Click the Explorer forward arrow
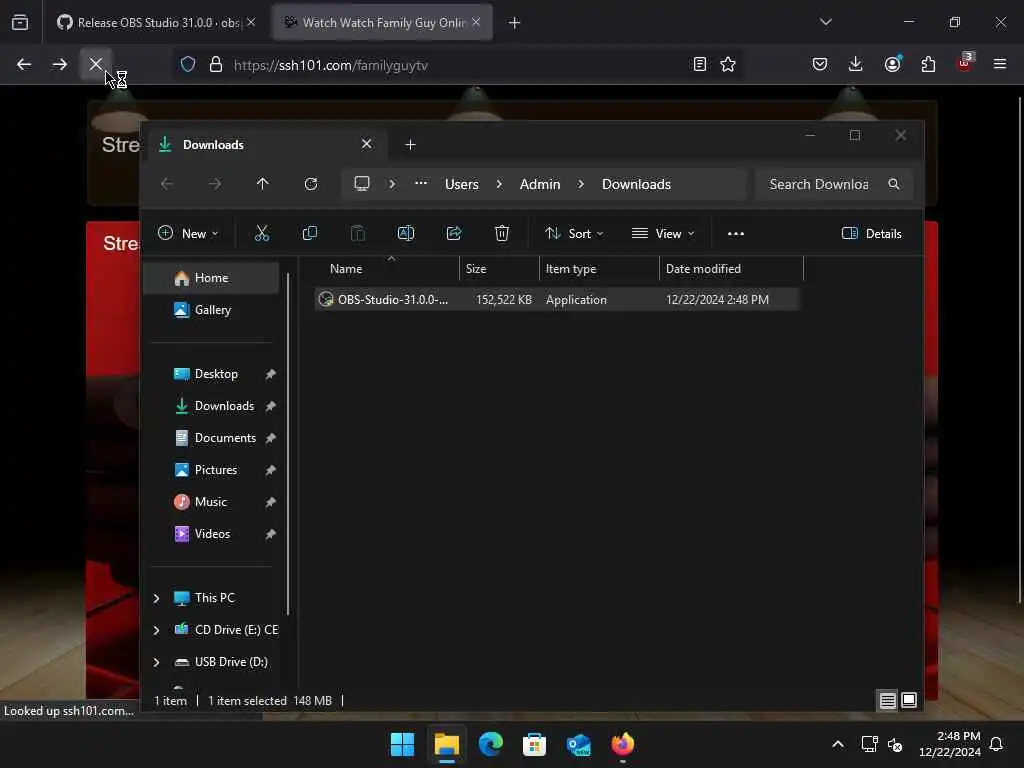Viewport: 1024px width, 768px height. (215, 184)
